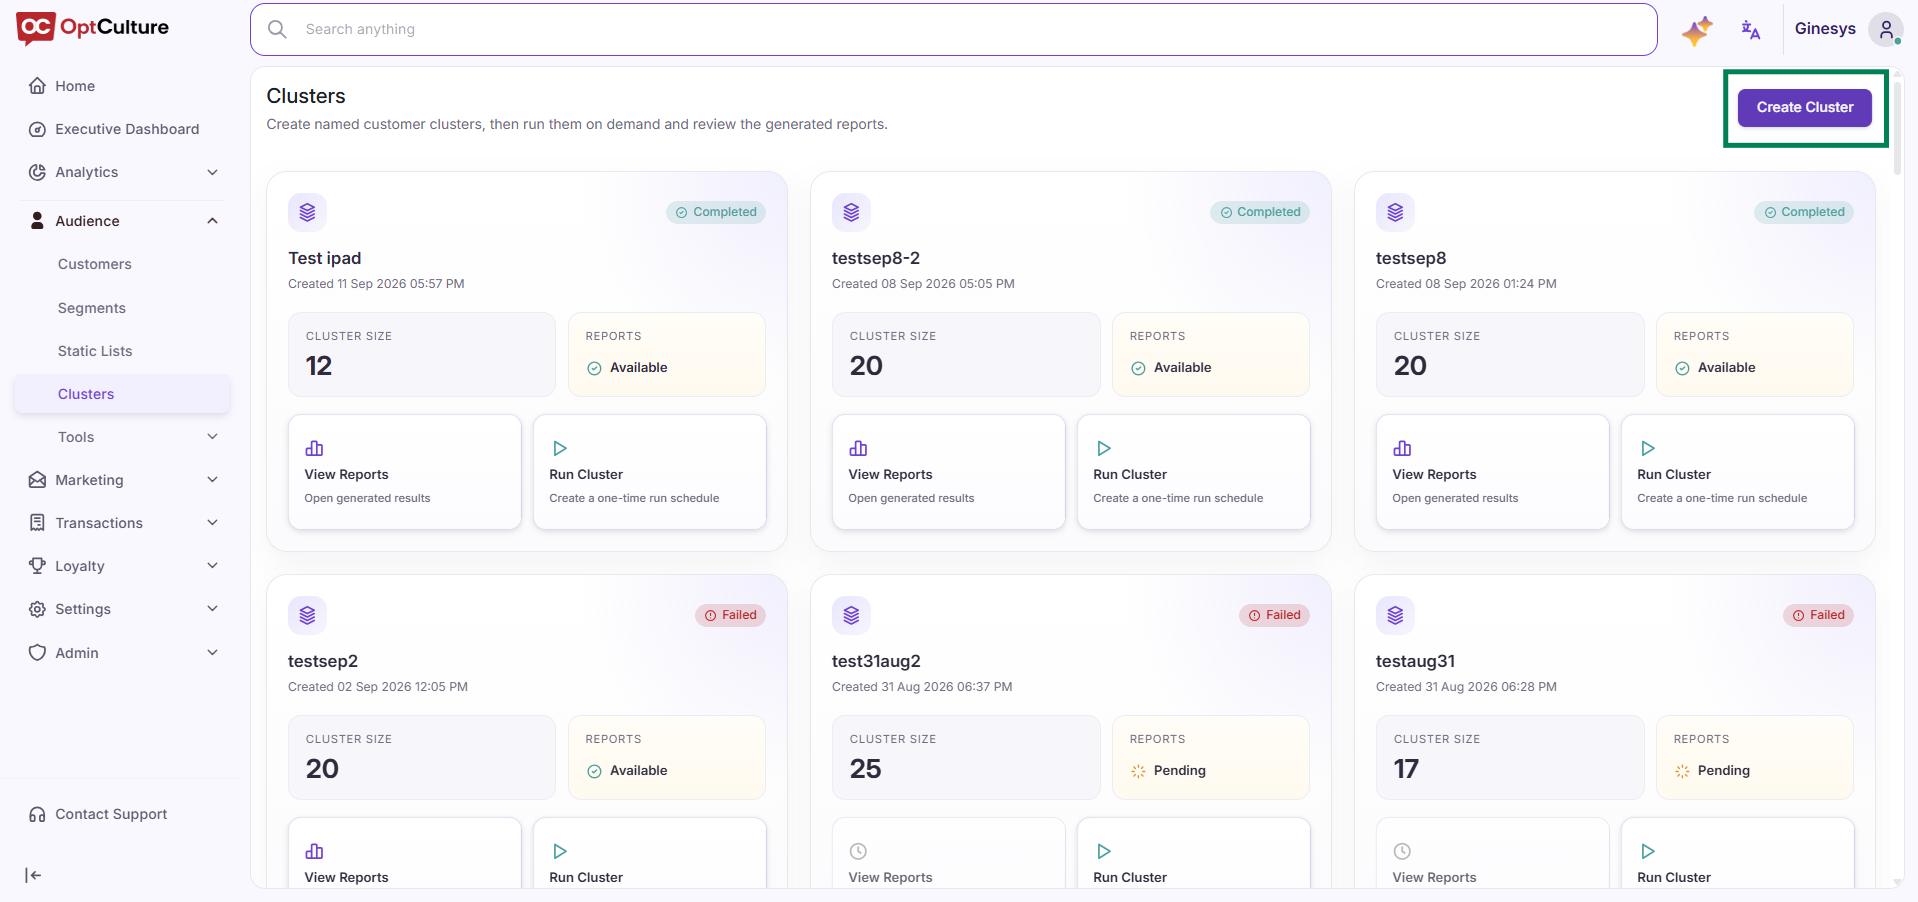The image size is (1918, 902).
Task: Open View Reports for Test ipad
Action: (405, 472)
